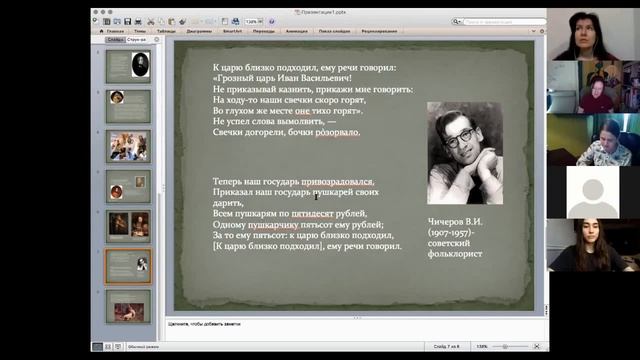Select slide 4 thumbnail with two portraits
The width and height of the screenshot is (640, 360).
point(128,186)
